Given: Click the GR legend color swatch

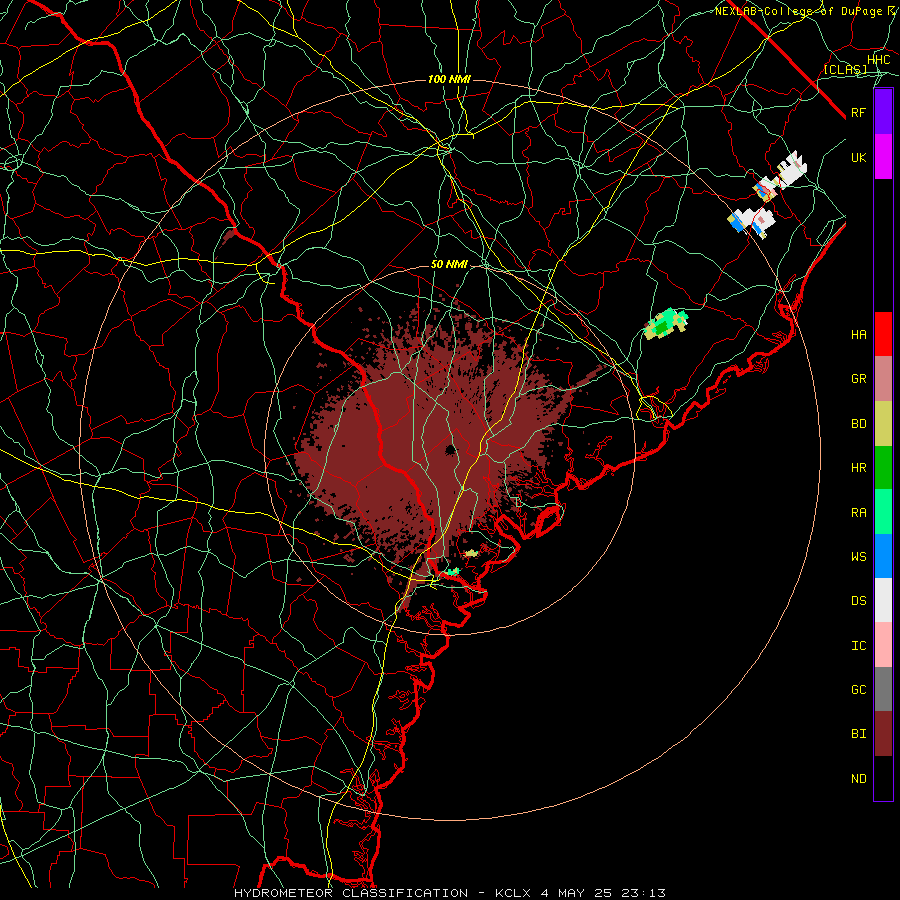Looking at the screenshot, I should pos(883,379).
